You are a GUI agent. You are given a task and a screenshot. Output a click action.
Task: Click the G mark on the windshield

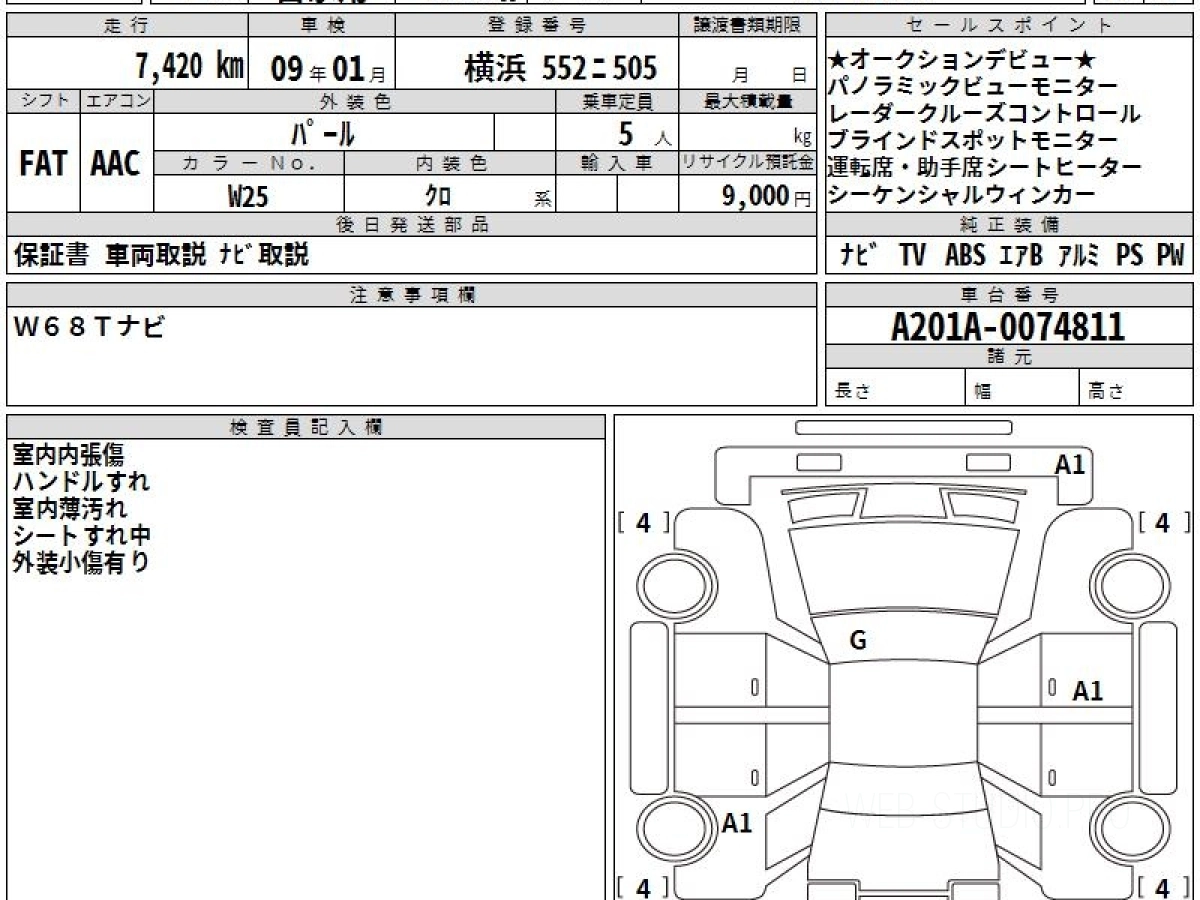(x=857, y=641)
